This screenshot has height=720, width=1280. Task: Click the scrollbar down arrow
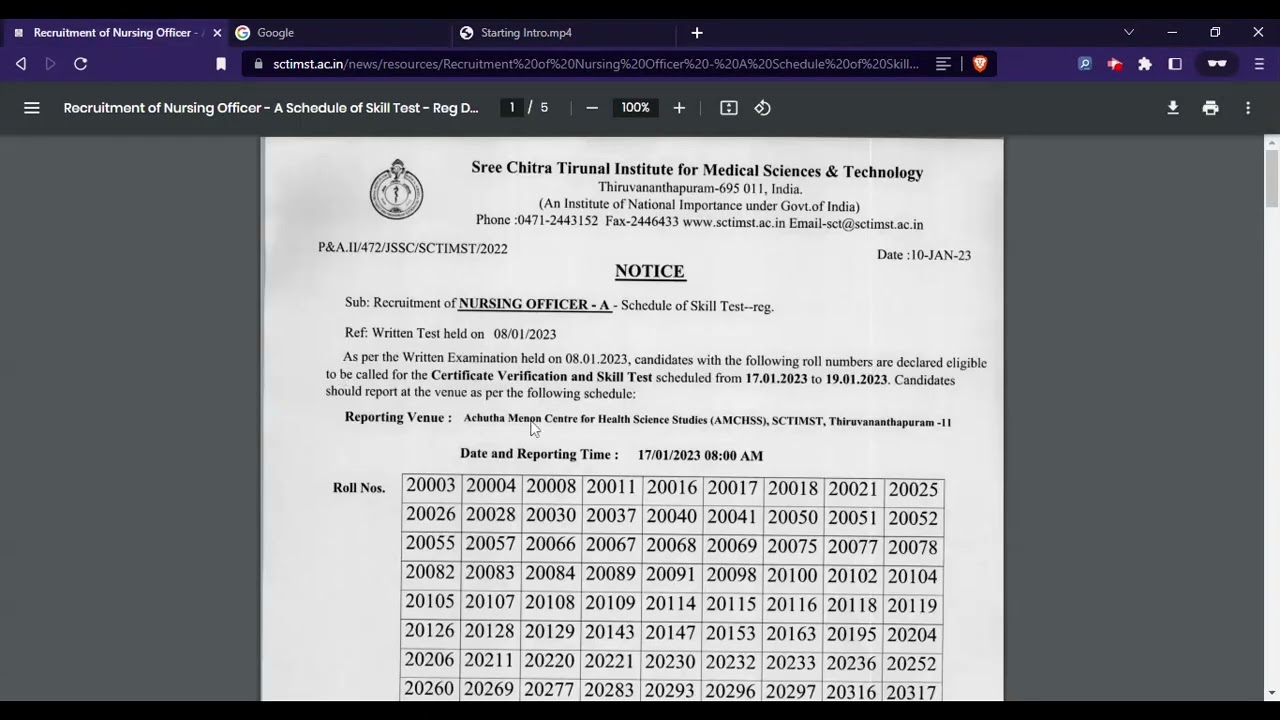(x=1272, y=692)
